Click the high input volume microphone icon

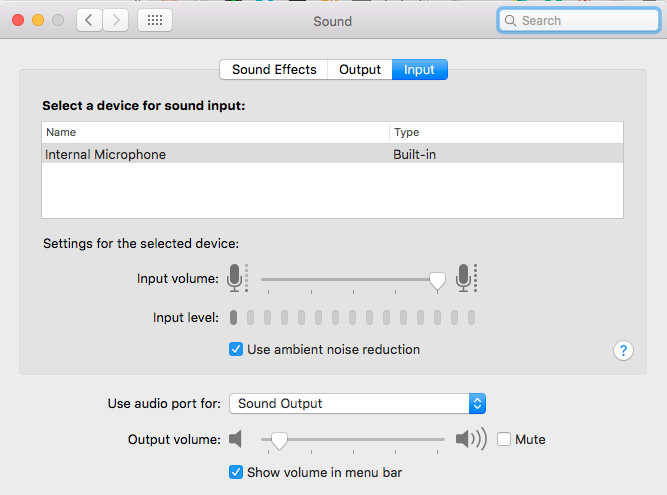[466, 278]
